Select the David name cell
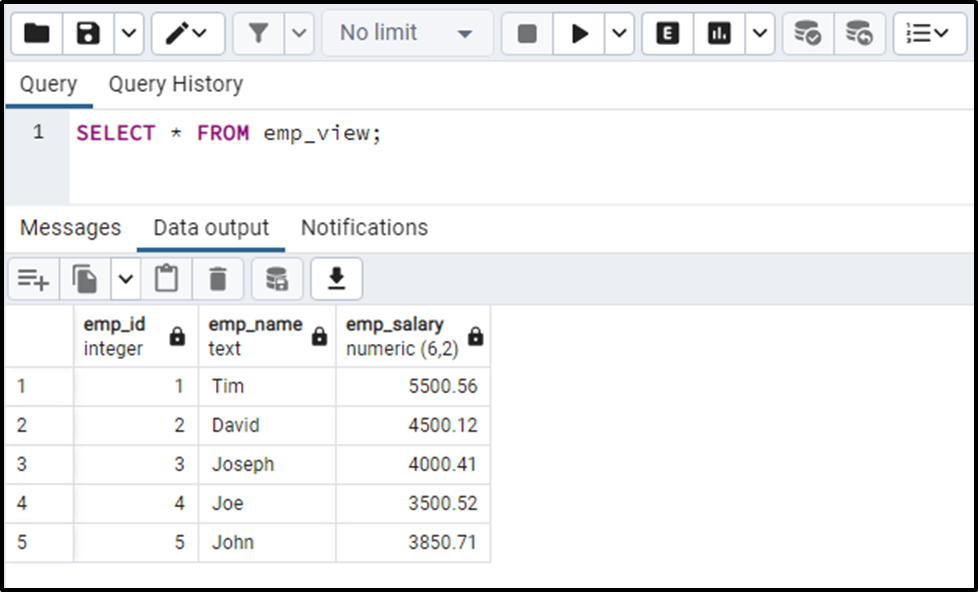The height and width of the screenshot is (592, 978). coord(267,425)
